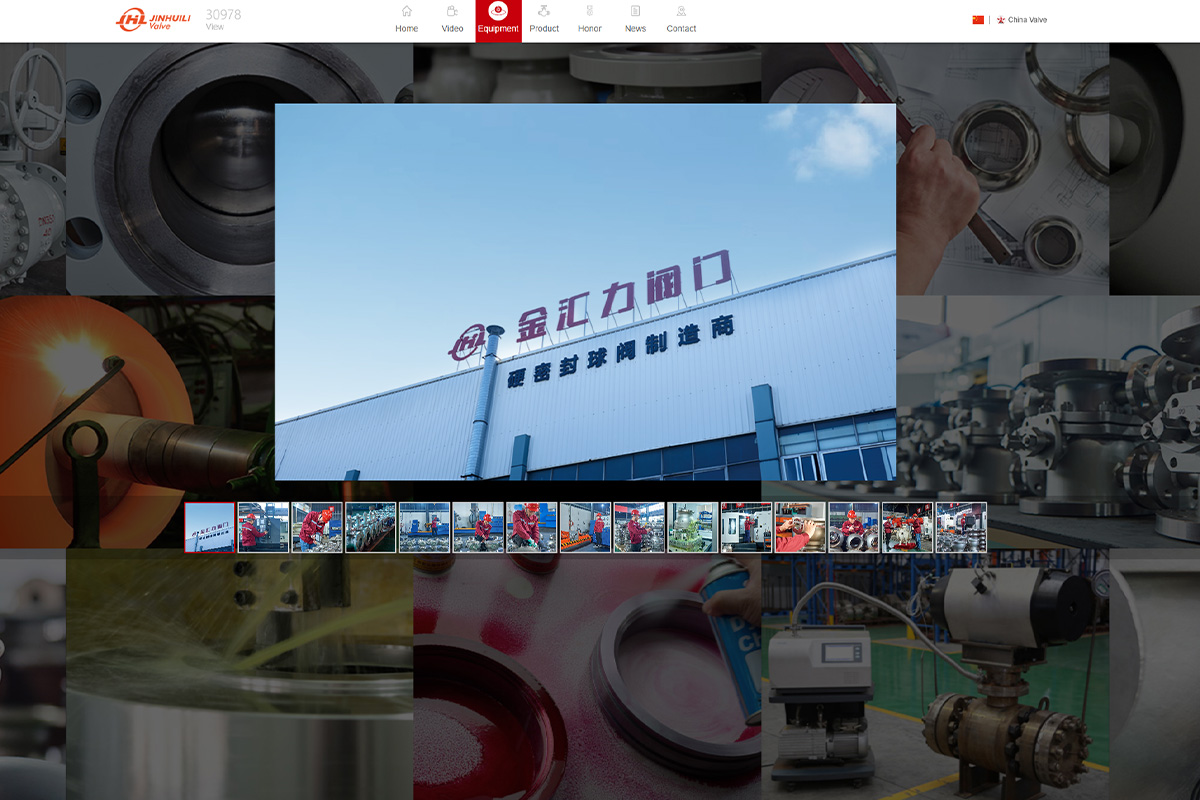Open the Video camera icon
This screenshot has height=800, width=1200.
coord(452,12)
